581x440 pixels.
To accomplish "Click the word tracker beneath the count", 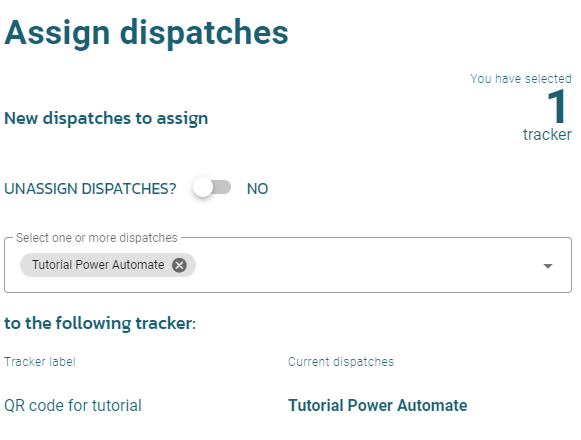I will click(x=547, y=135).
